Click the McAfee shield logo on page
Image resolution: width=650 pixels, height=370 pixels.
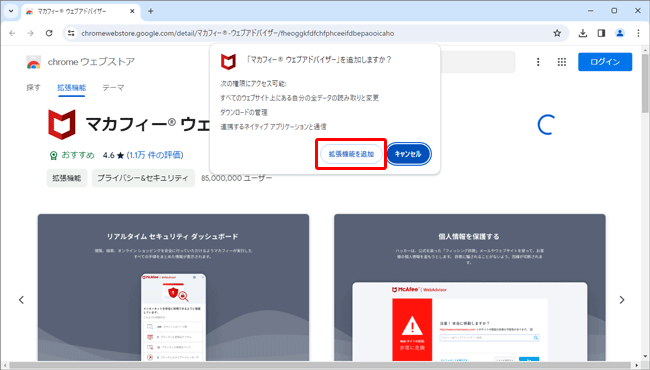click(62, 125)
